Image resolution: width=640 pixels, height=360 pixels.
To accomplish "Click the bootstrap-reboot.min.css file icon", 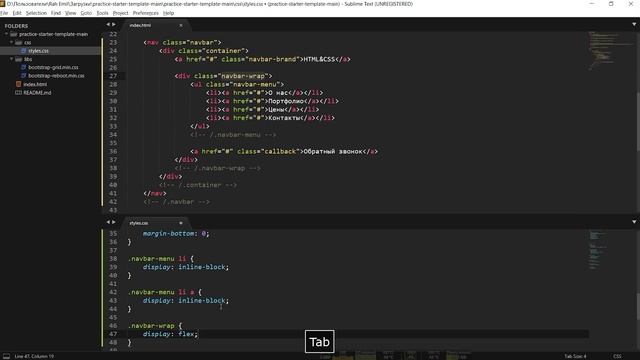I will coord(24,76).
